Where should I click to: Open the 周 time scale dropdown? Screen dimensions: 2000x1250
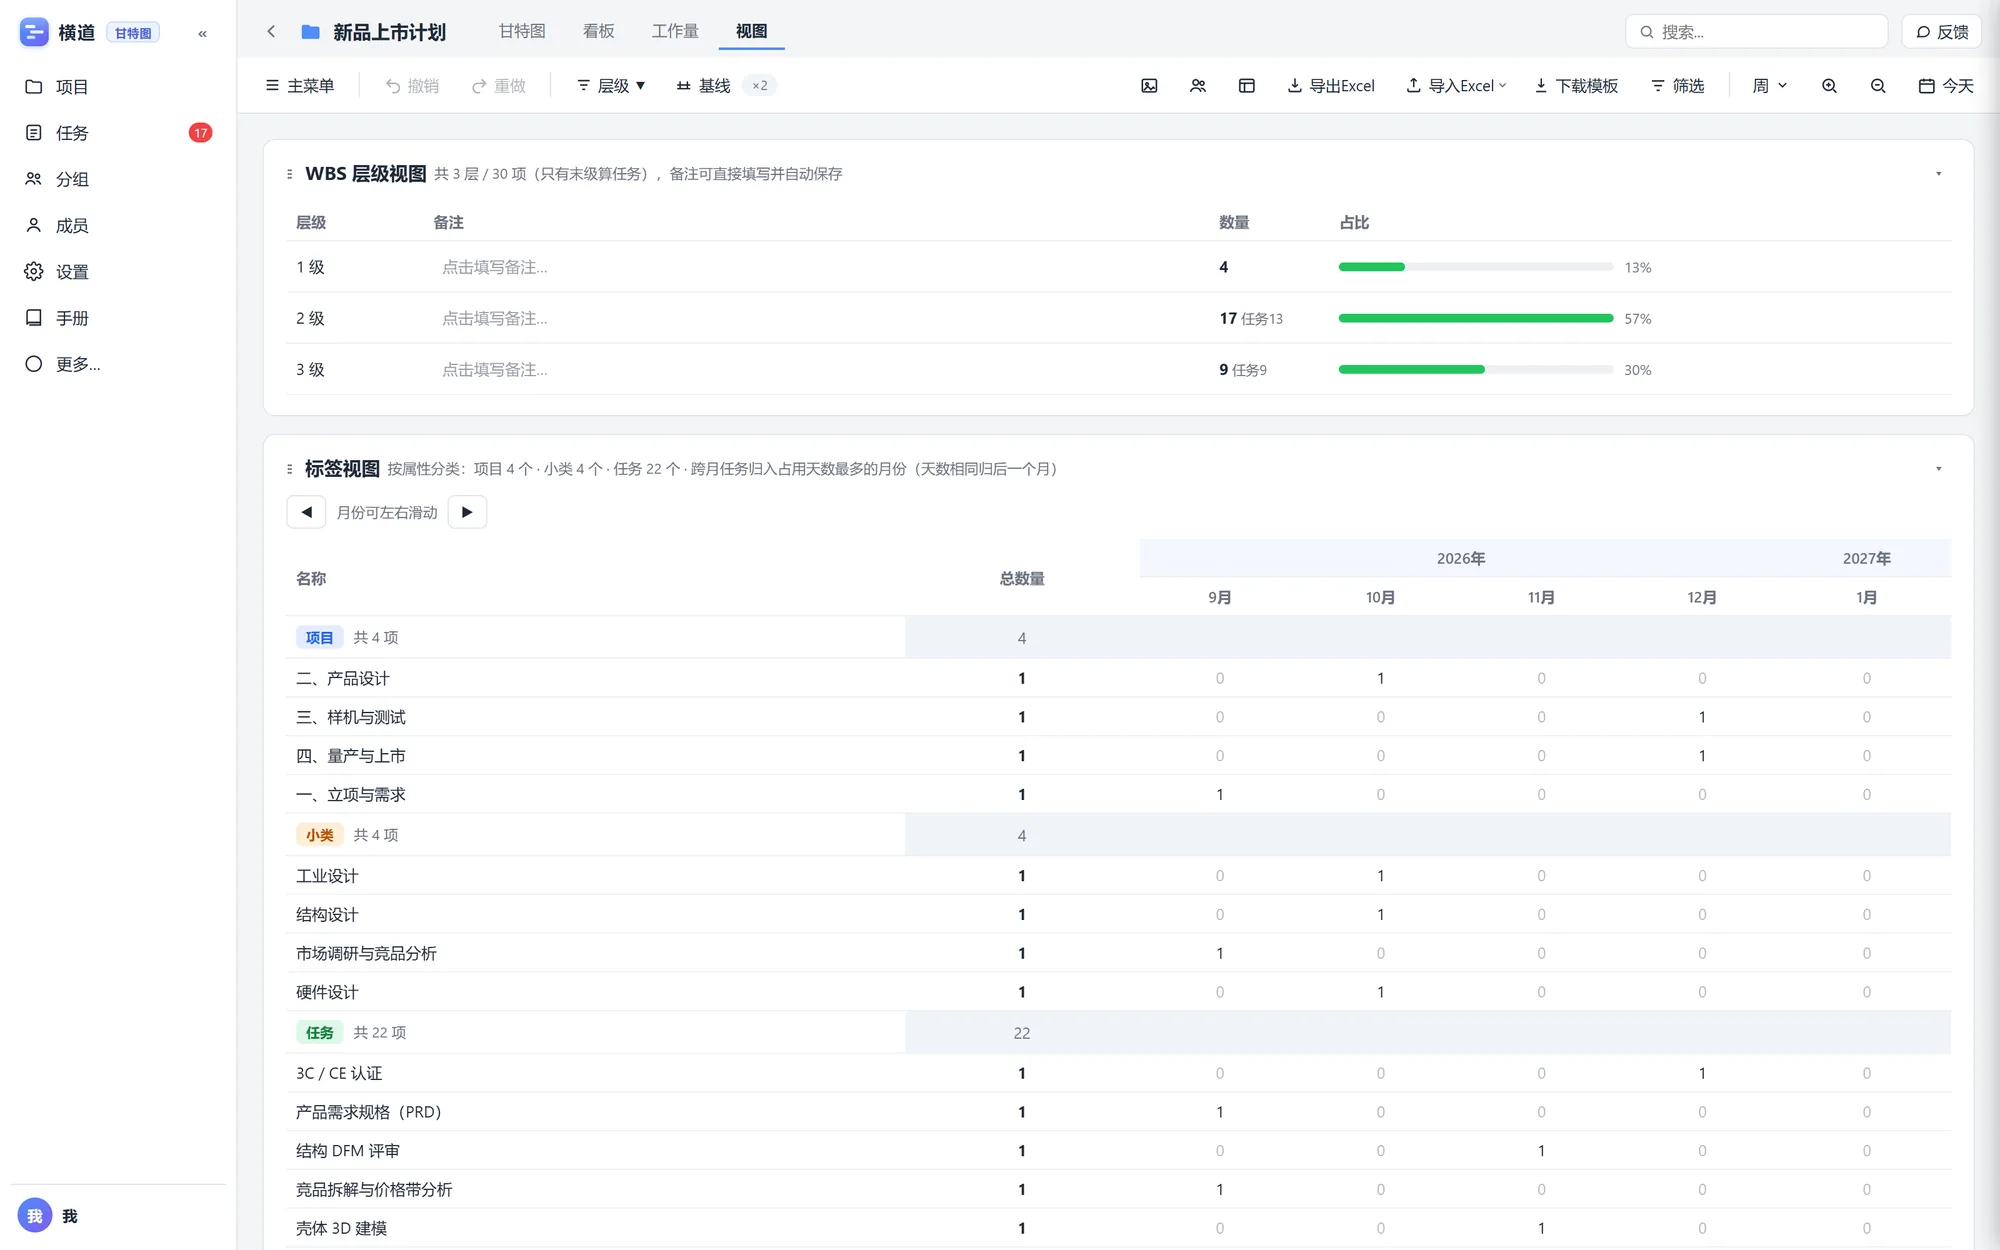(x=1769, y=86)
